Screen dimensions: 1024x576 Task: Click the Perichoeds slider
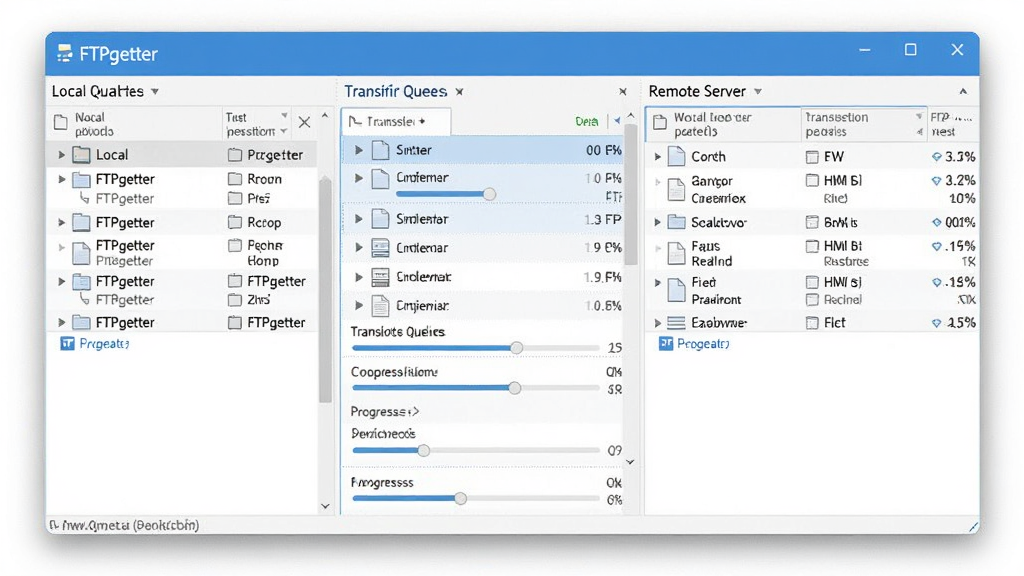475,450
